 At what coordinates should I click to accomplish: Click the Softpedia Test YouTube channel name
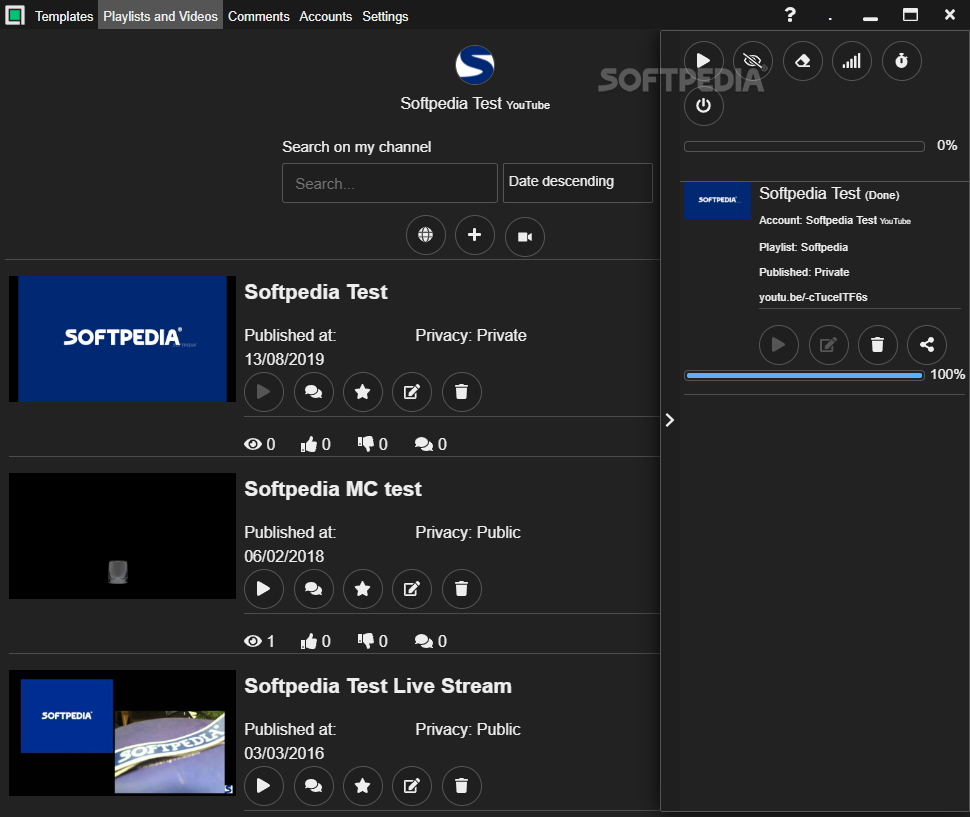[x=474, y=104]
